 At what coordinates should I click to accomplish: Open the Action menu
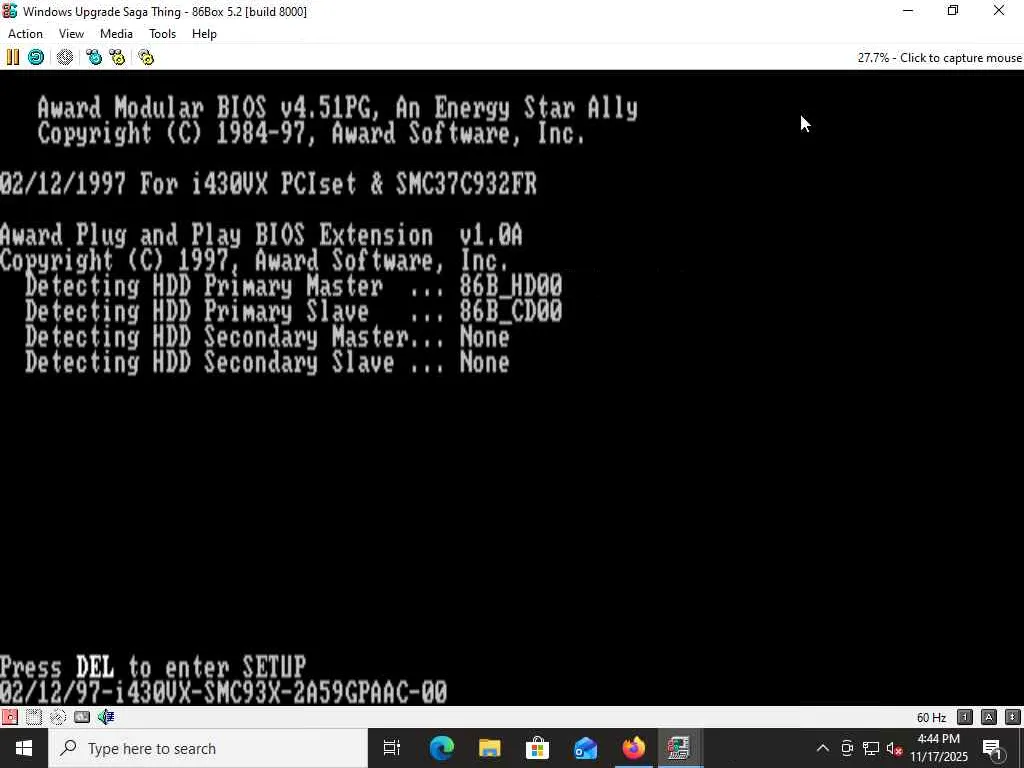(25, 34)
